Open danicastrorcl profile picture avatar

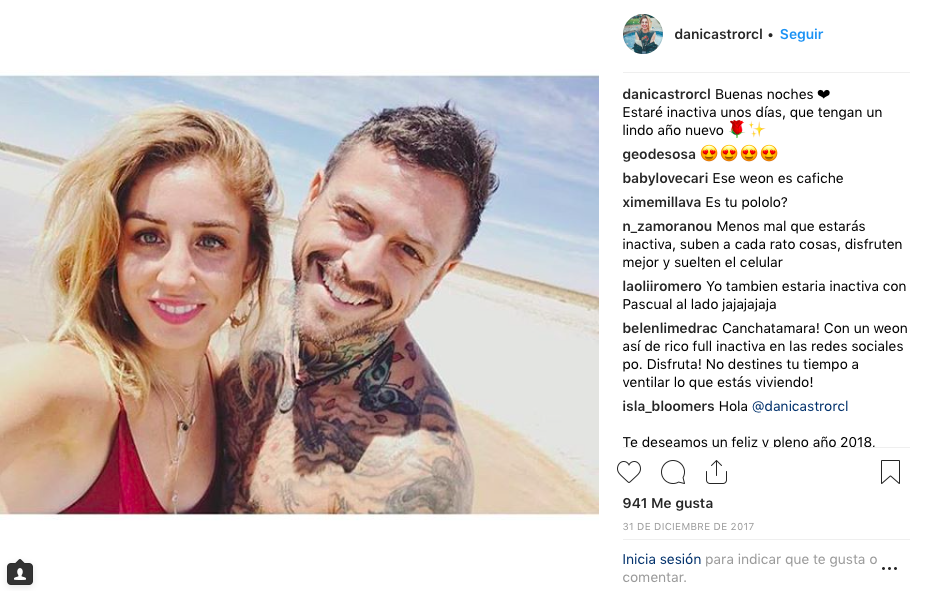(643, 34)
